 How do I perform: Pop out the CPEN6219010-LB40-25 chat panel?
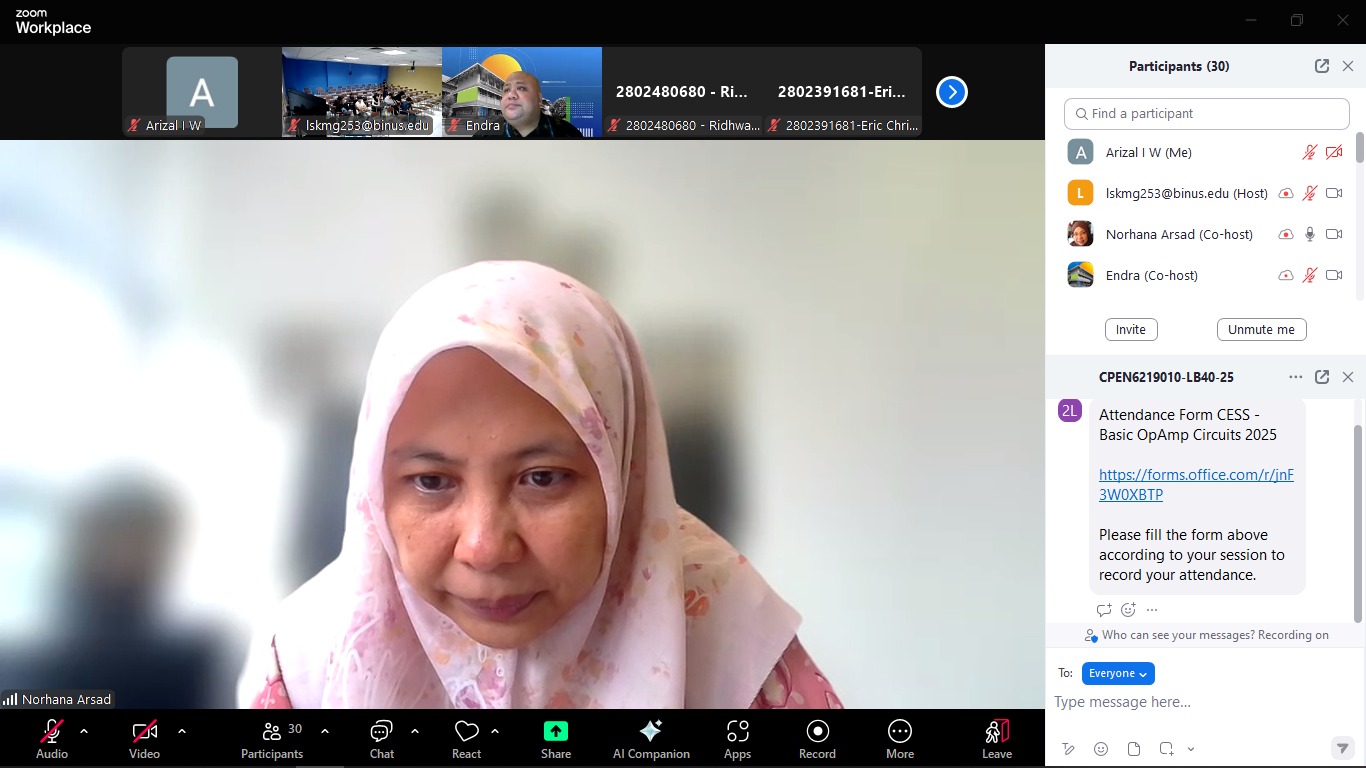click(1322, 377)
